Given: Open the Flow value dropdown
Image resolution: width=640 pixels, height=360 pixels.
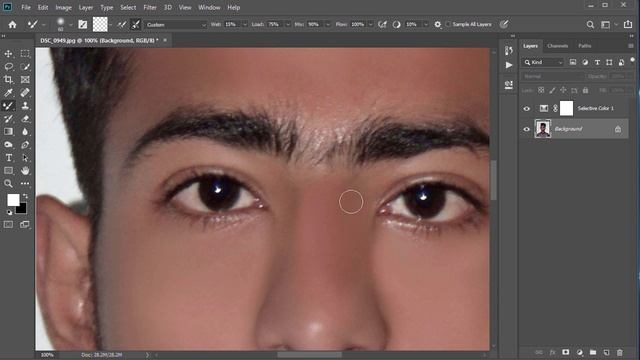Looking at the screenshot, I should 371,24.
